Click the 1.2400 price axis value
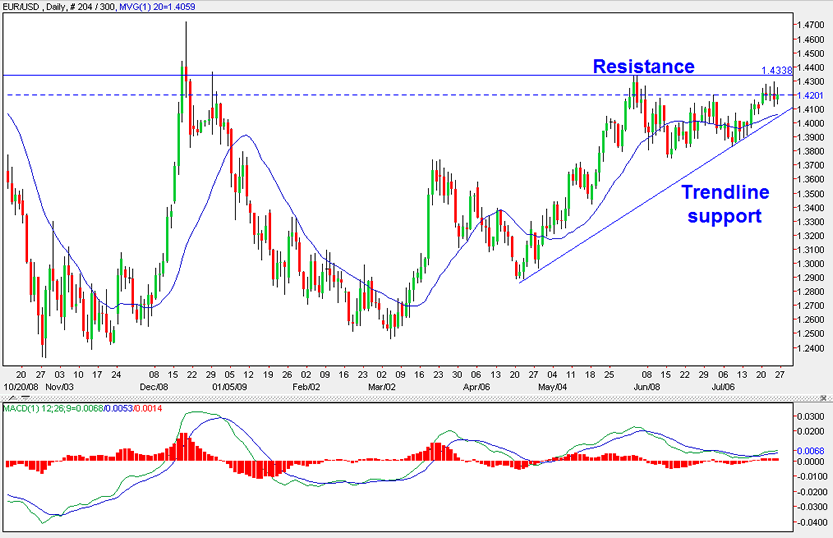 [809, 348]
